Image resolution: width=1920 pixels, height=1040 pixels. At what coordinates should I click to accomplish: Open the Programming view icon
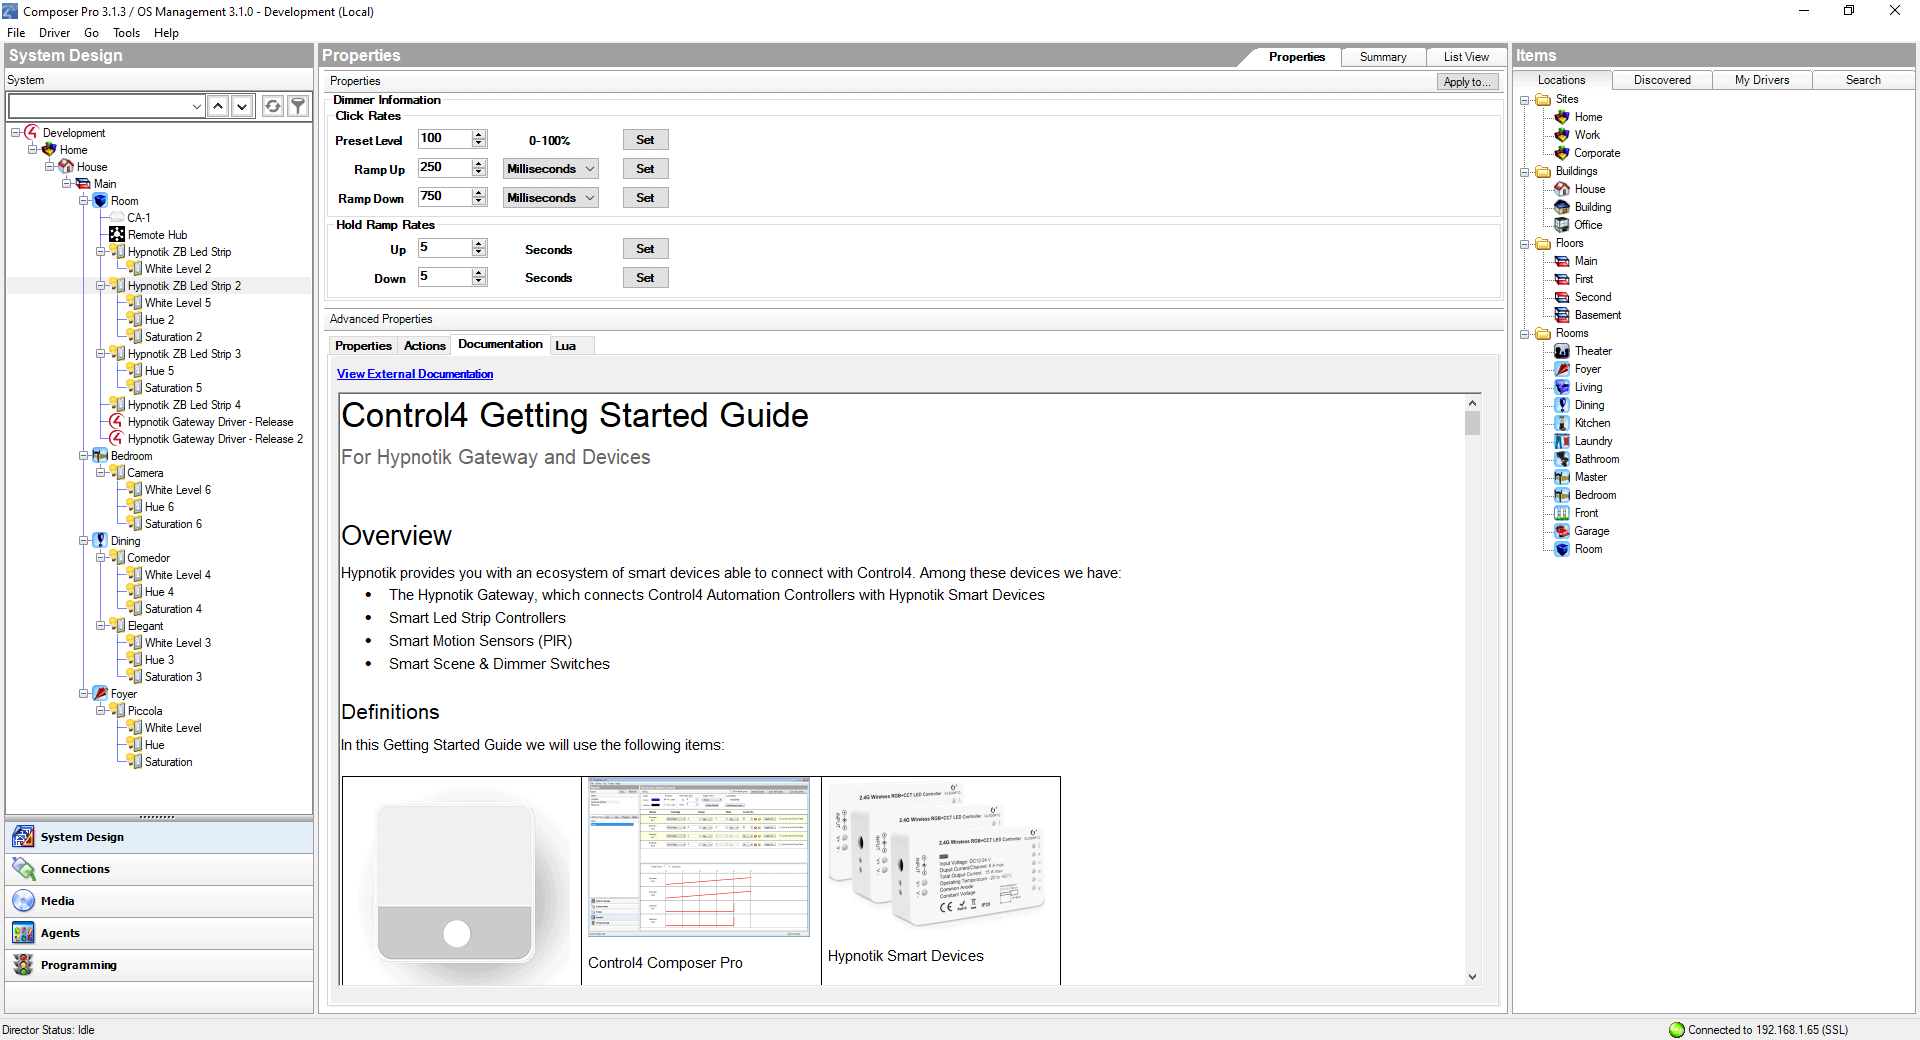click(x=23, y=965)
